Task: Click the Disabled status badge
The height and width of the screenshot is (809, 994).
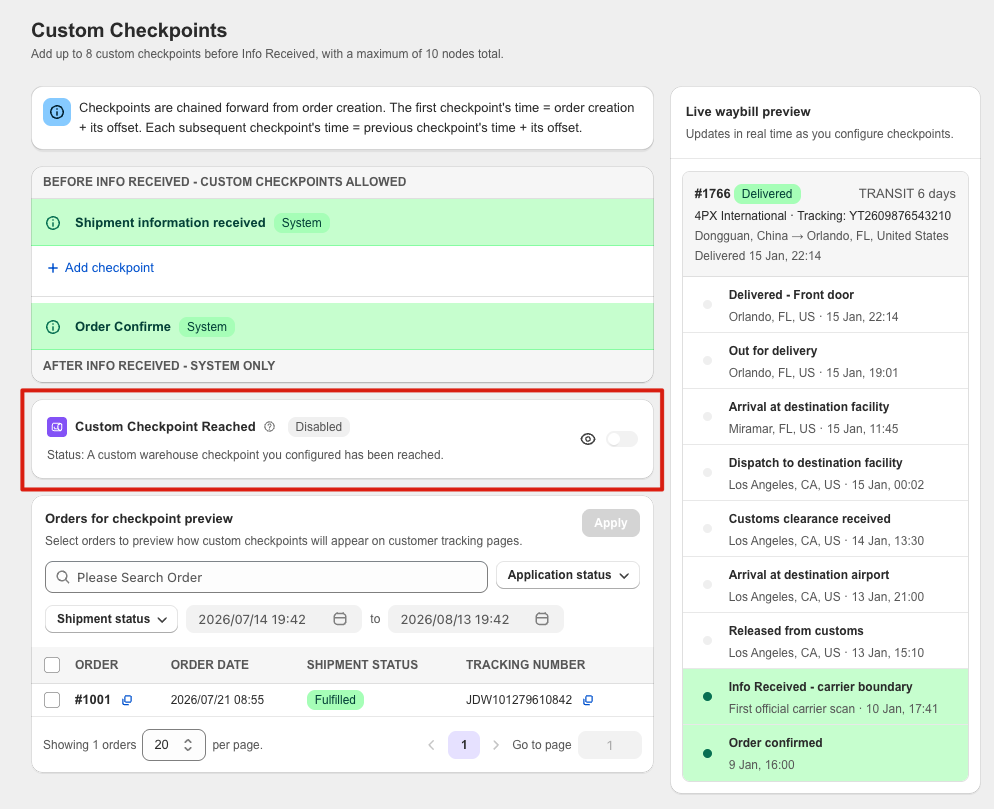Action: coord(318,427)
